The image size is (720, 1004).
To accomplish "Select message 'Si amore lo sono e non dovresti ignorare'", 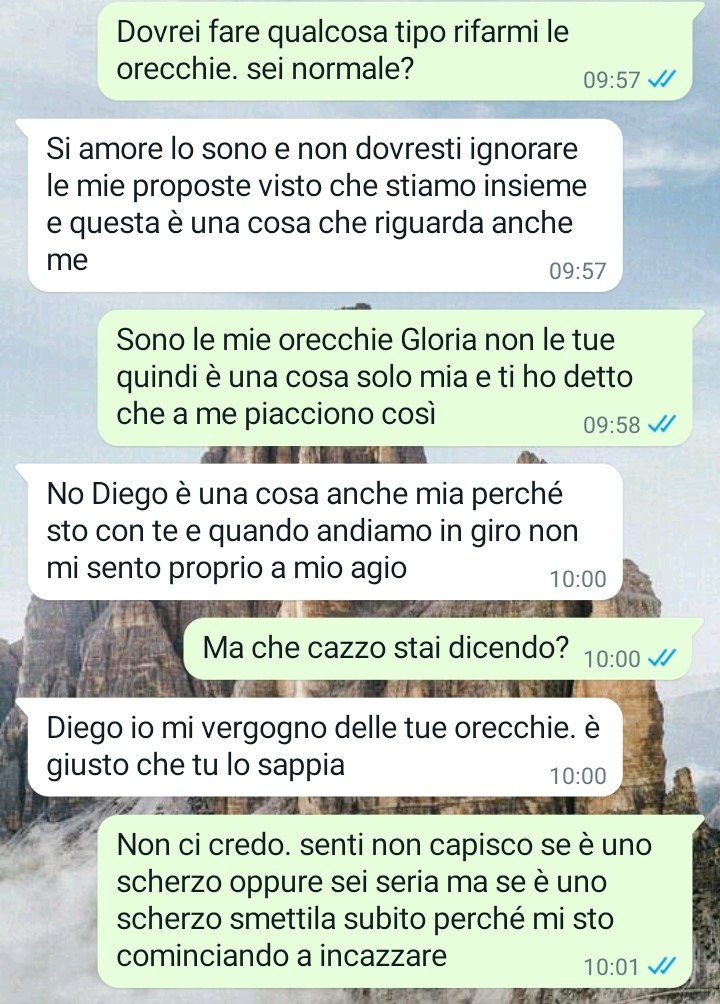I will (x=325, y=205).
